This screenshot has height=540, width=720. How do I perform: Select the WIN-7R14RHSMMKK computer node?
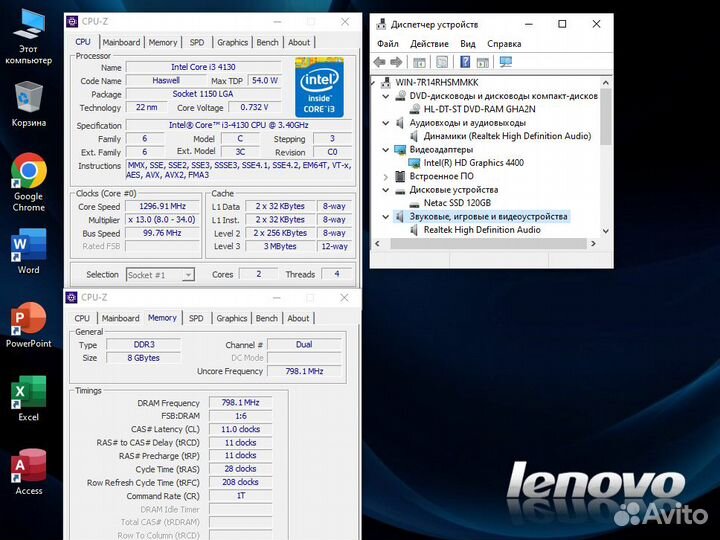437,83
